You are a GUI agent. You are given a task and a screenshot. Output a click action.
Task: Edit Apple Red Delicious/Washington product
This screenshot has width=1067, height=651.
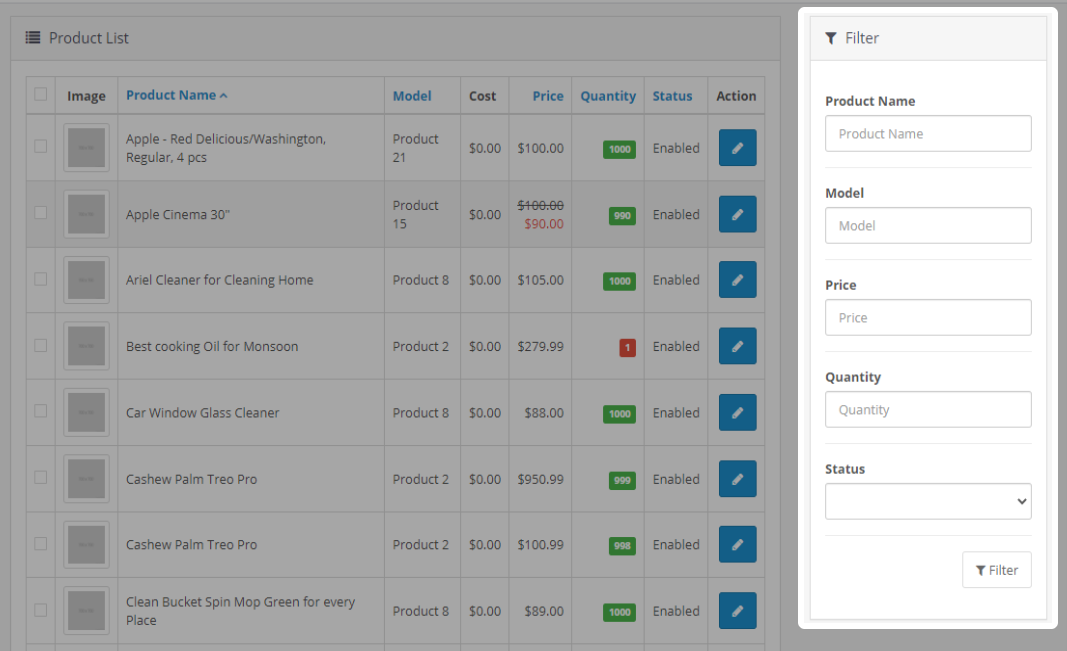coord(737,148)
